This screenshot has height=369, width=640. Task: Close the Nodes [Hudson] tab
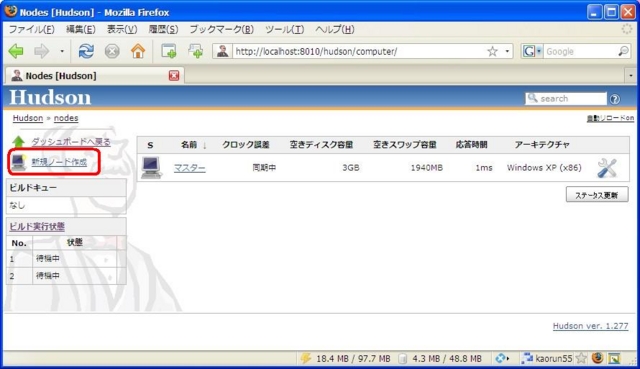(174, 76)
